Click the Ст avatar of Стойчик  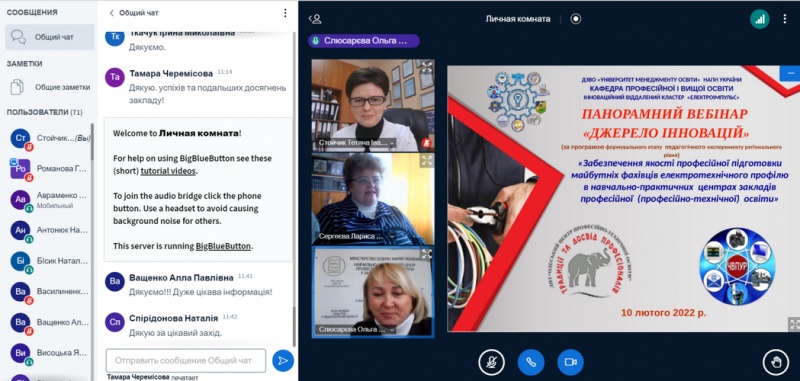point(20,138)
